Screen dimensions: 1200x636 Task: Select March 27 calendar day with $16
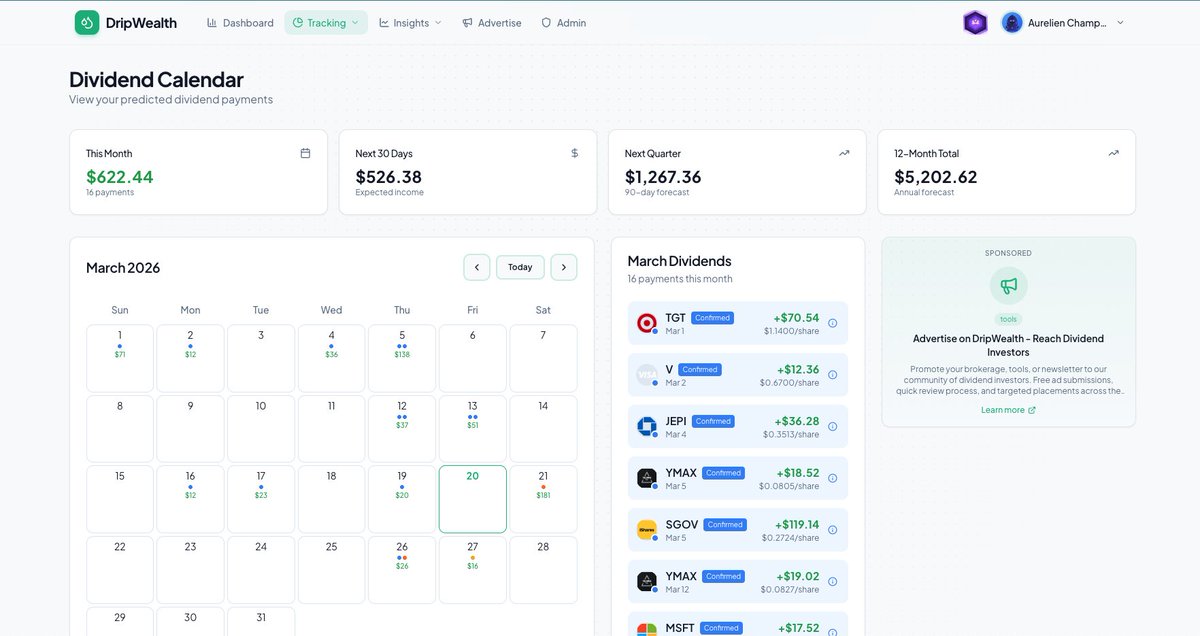click(473, 570)
